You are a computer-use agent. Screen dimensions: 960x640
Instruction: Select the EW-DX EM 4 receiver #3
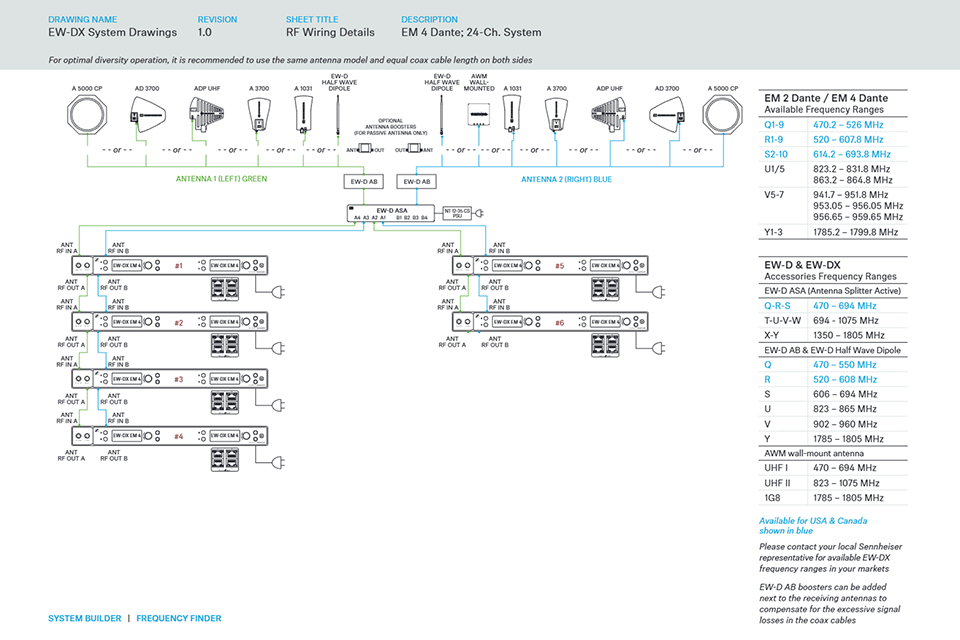(170, 378)
